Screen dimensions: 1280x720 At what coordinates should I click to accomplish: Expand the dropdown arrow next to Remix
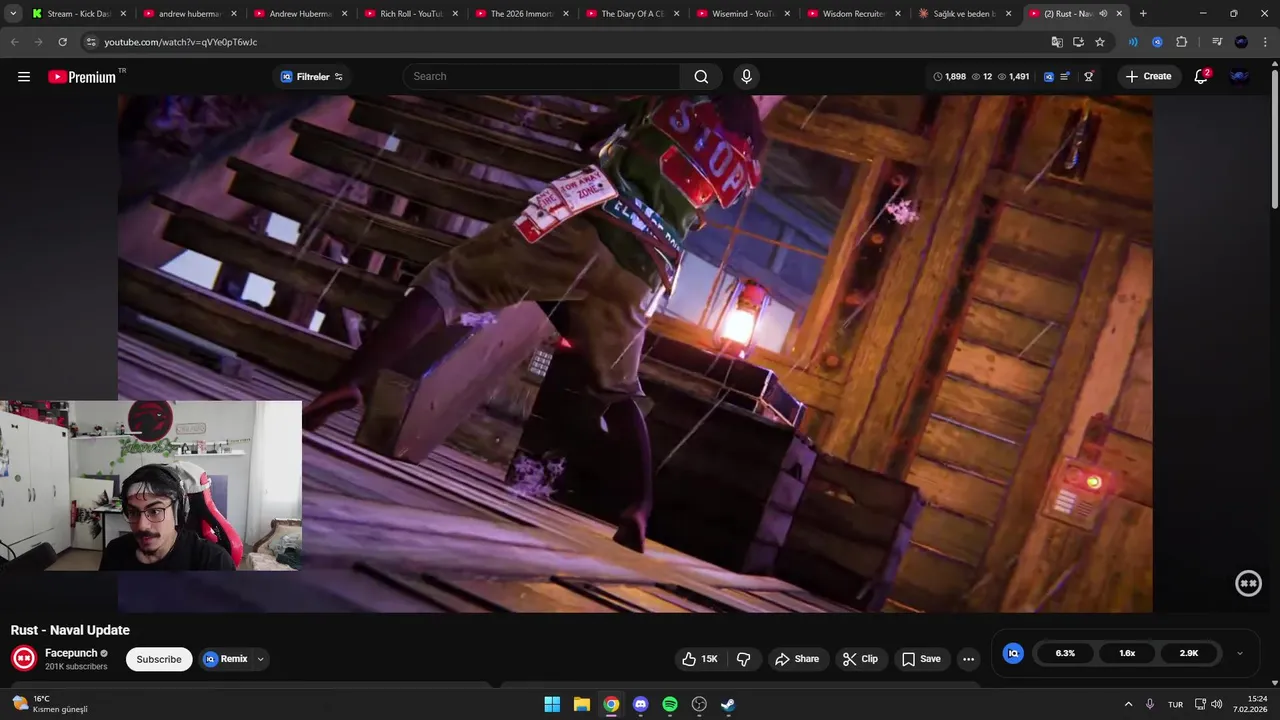click(x=261, y=659)
